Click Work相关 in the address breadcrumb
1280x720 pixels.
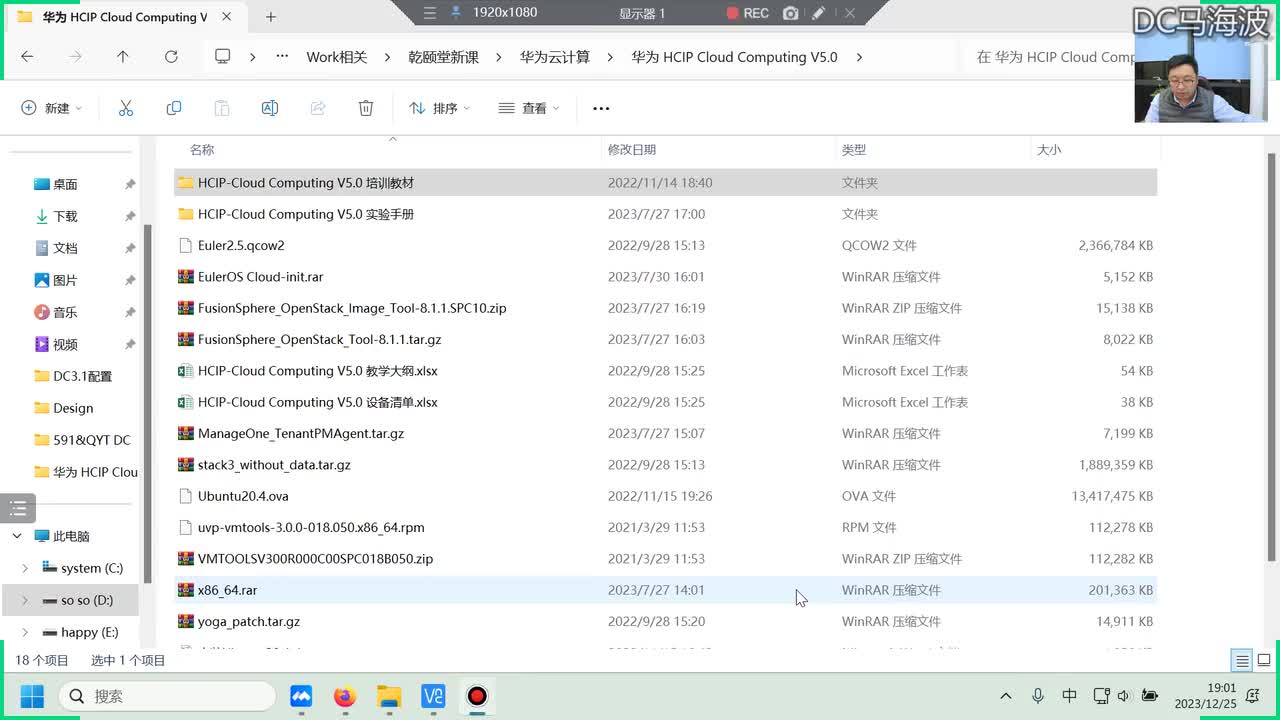(337, 57)
